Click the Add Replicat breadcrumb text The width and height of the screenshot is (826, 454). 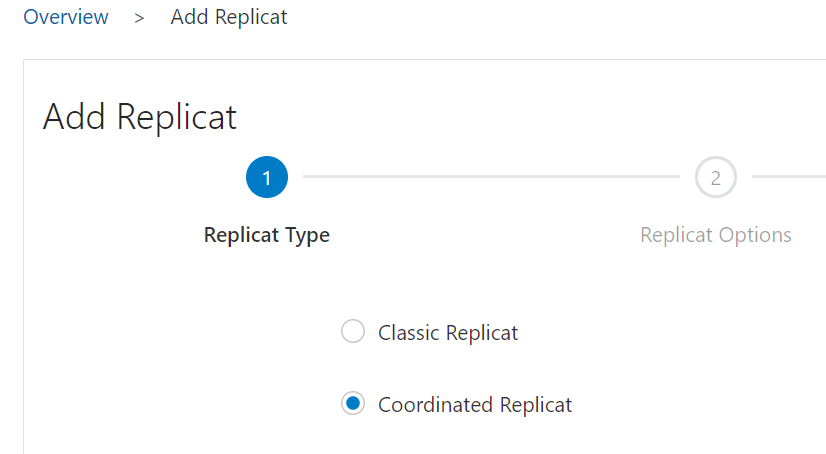click(229, 17)
